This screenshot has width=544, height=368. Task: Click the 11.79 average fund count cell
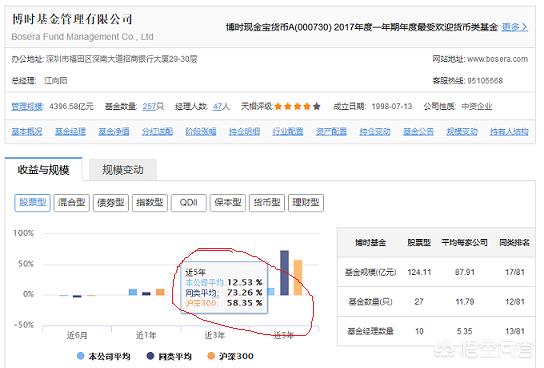[x=465, y=302]
